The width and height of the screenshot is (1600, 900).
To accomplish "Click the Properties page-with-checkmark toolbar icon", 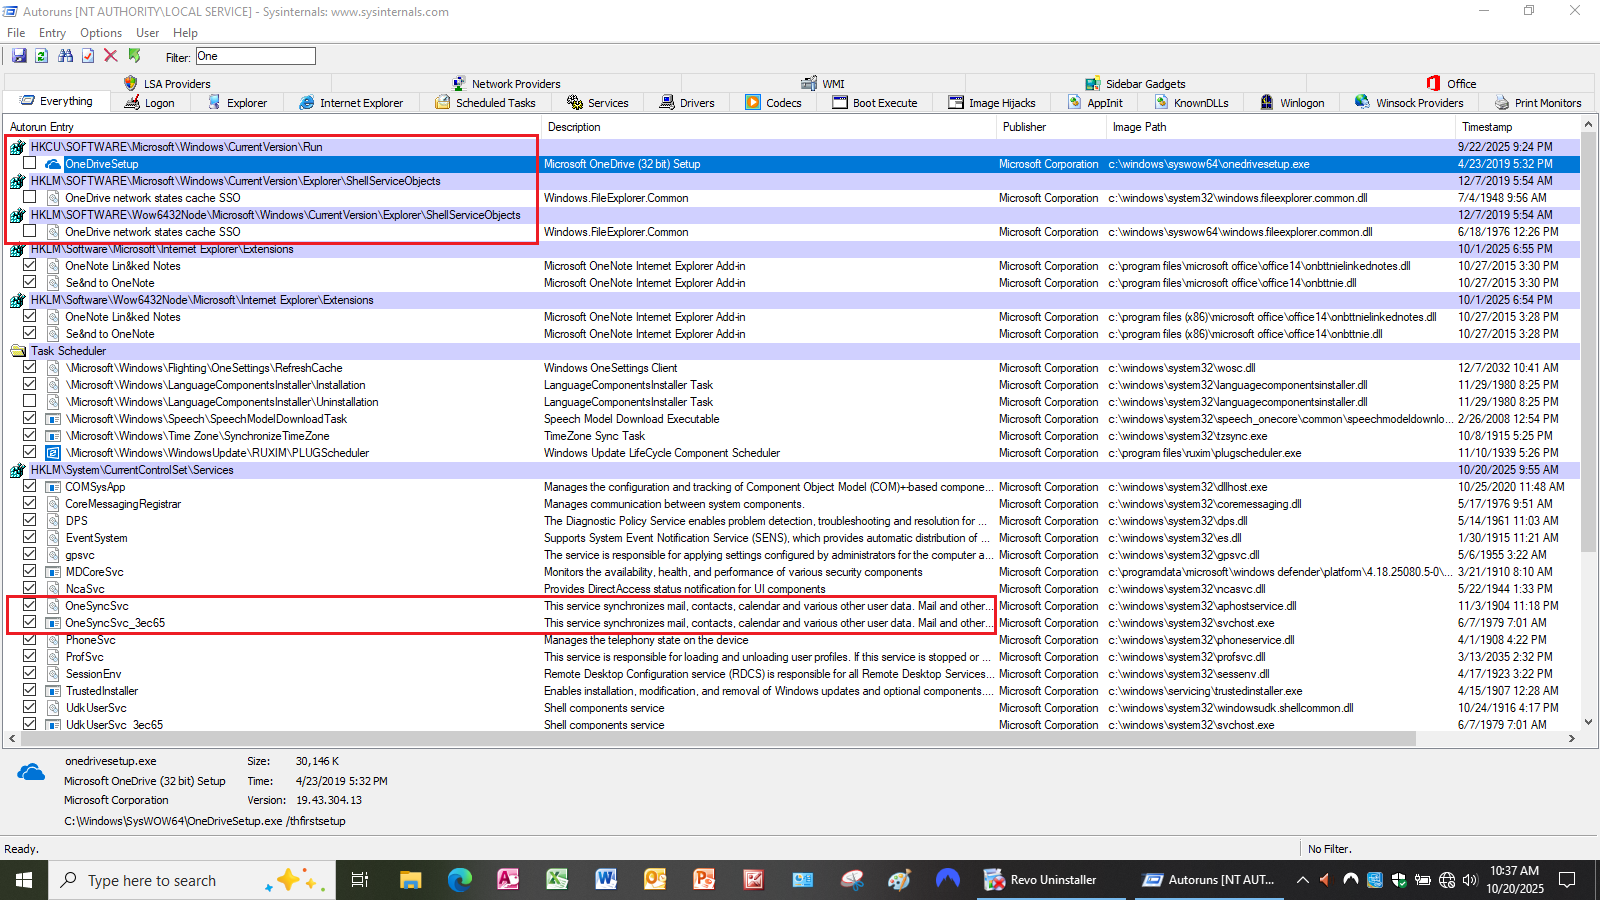I will pos(88,56).
